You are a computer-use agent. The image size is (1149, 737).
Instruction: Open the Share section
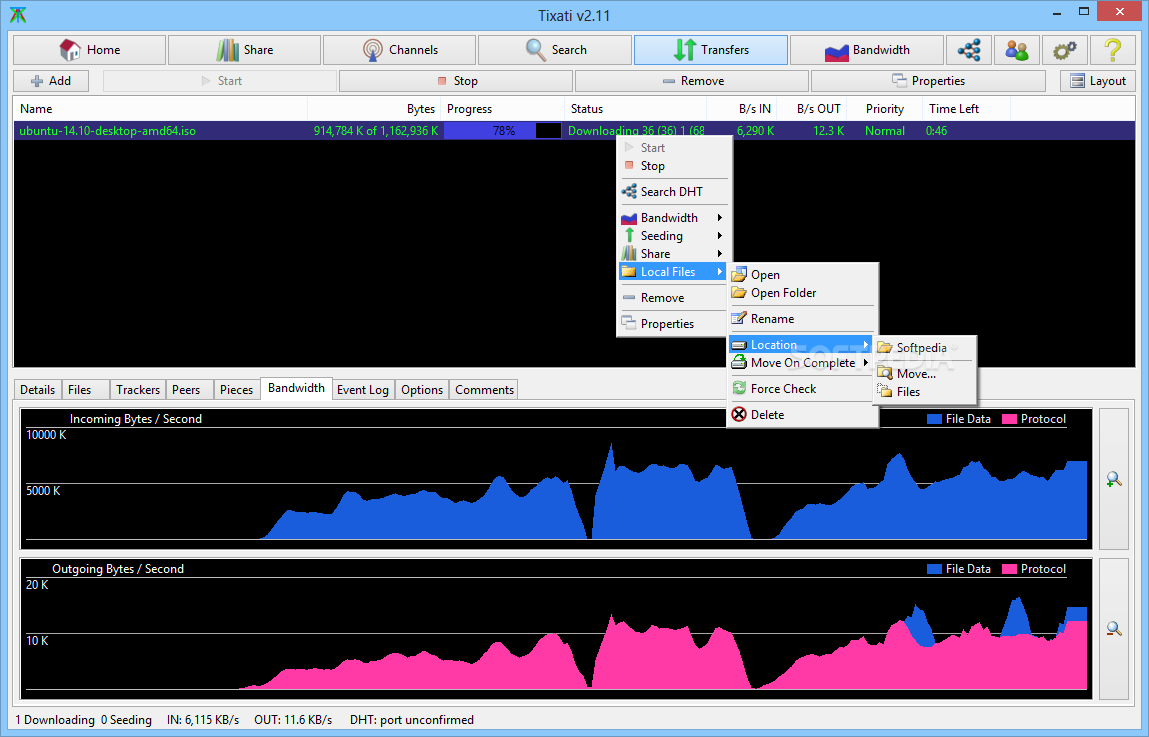click(244, 50)
